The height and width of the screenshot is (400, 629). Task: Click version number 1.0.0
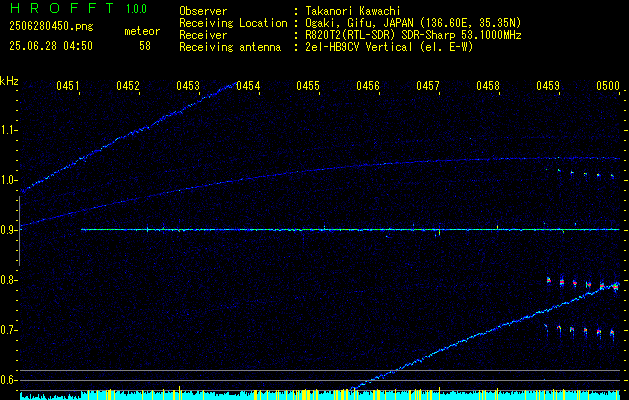pos(136,9)
